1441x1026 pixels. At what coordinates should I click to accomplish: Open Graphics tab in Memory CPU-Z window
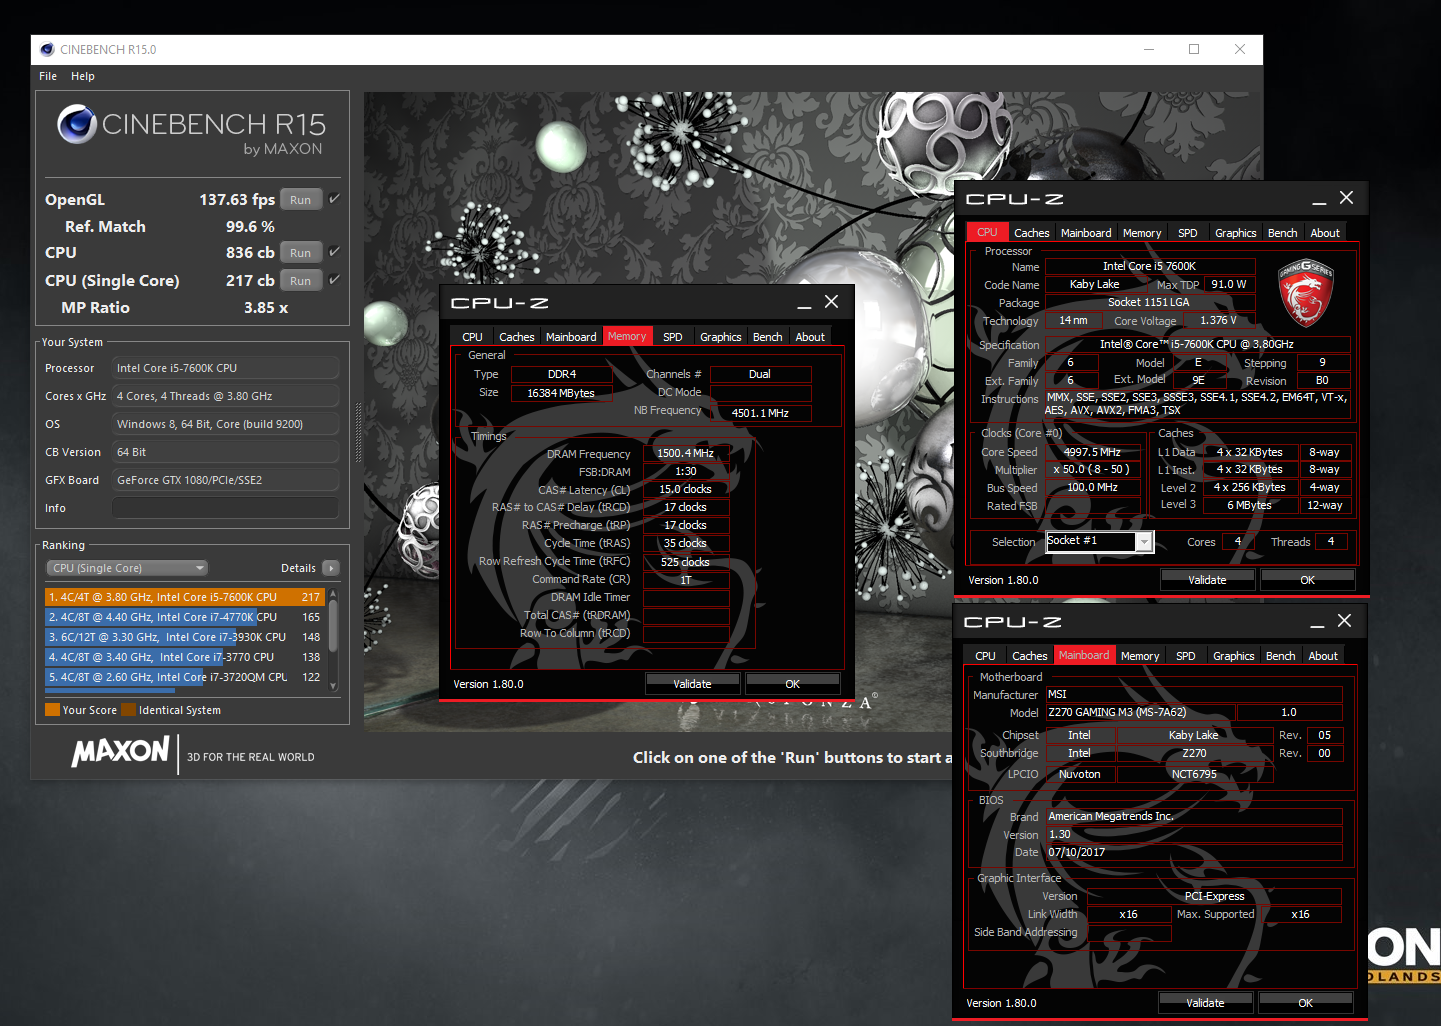(721, 337)
